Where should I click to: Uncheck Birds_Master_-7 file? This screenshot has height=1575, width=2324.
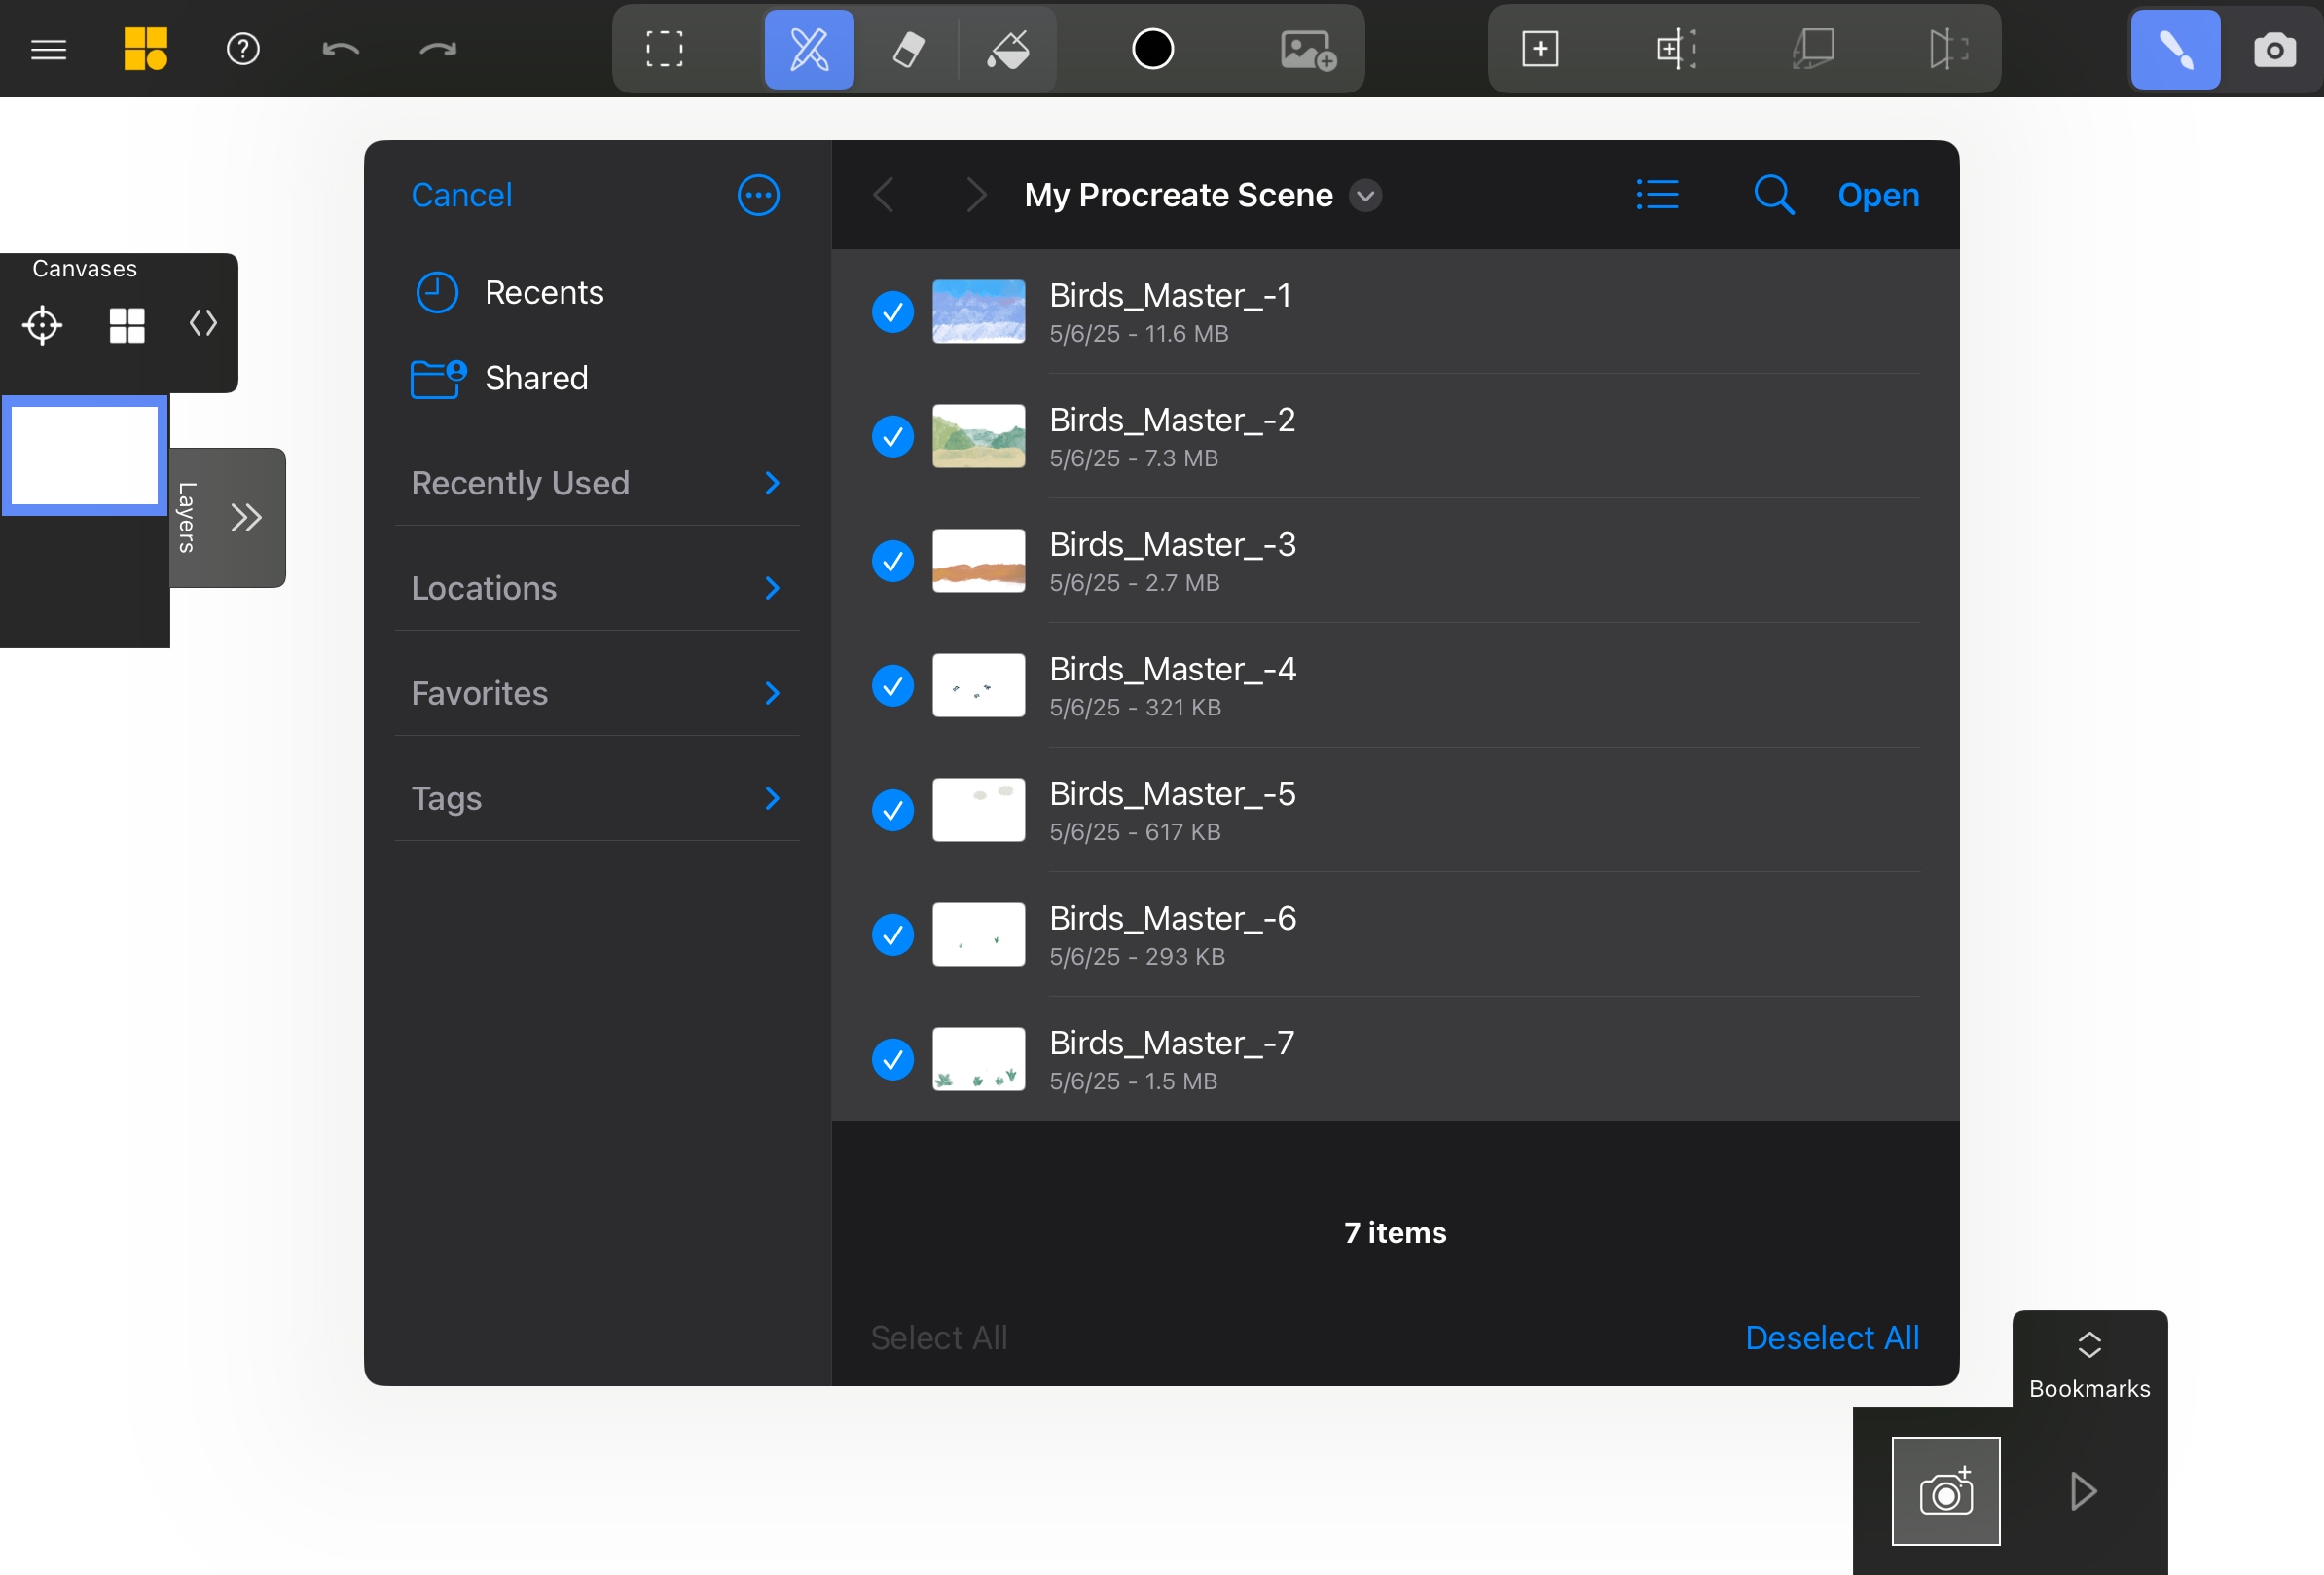[892, 1059]
